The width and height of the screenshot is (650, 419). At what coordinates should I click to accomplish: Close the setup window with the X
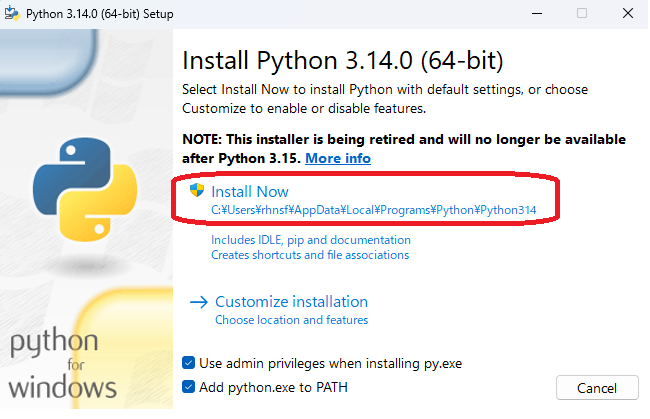[627, 13]
